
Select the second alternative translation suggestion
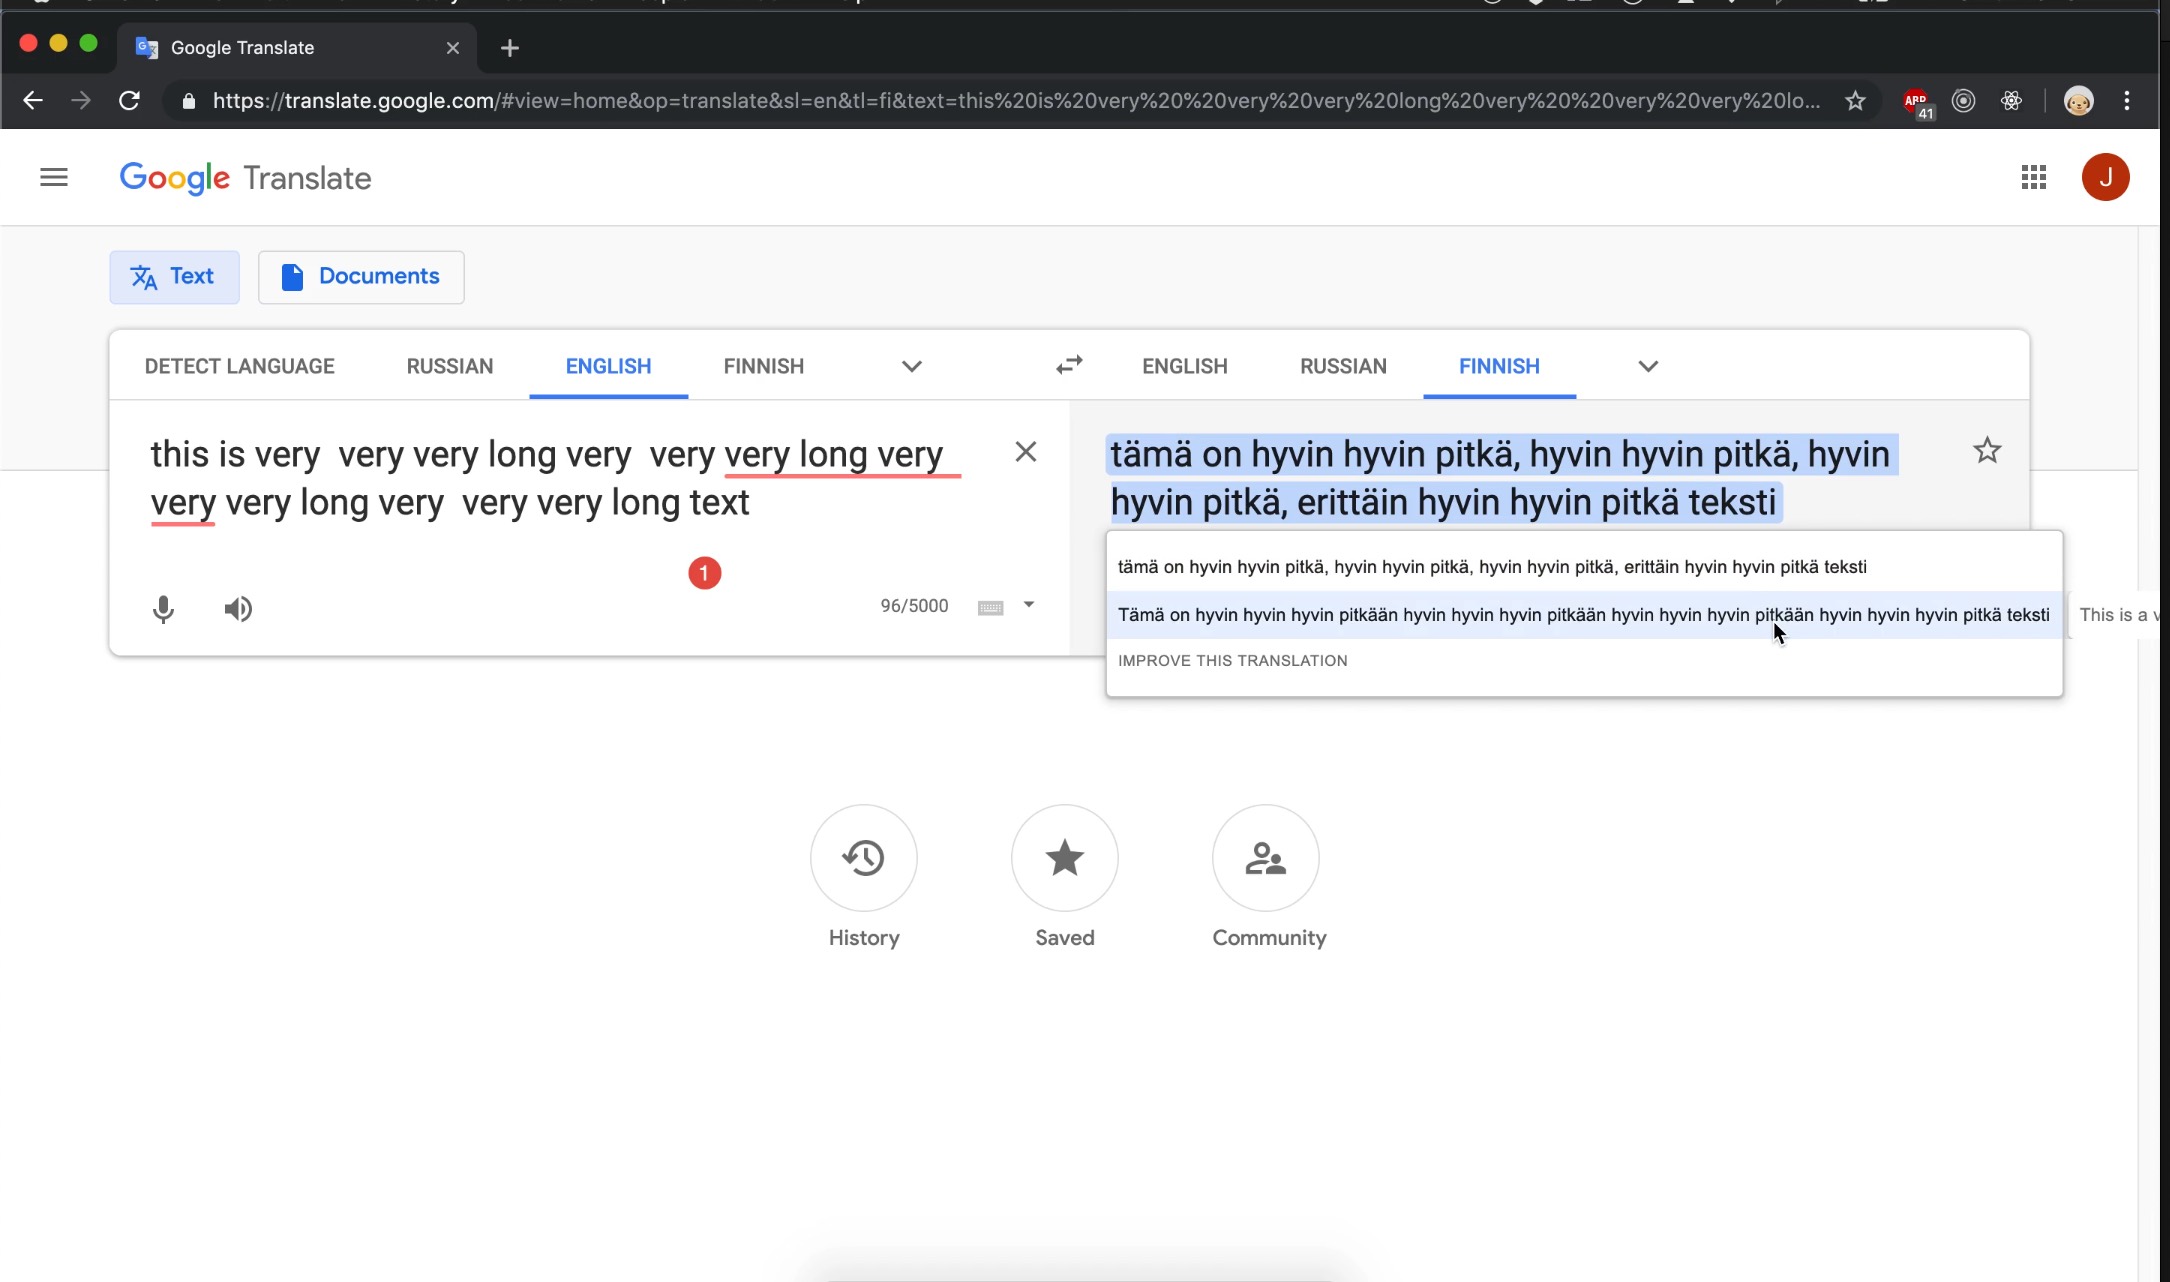point(1585,614)
